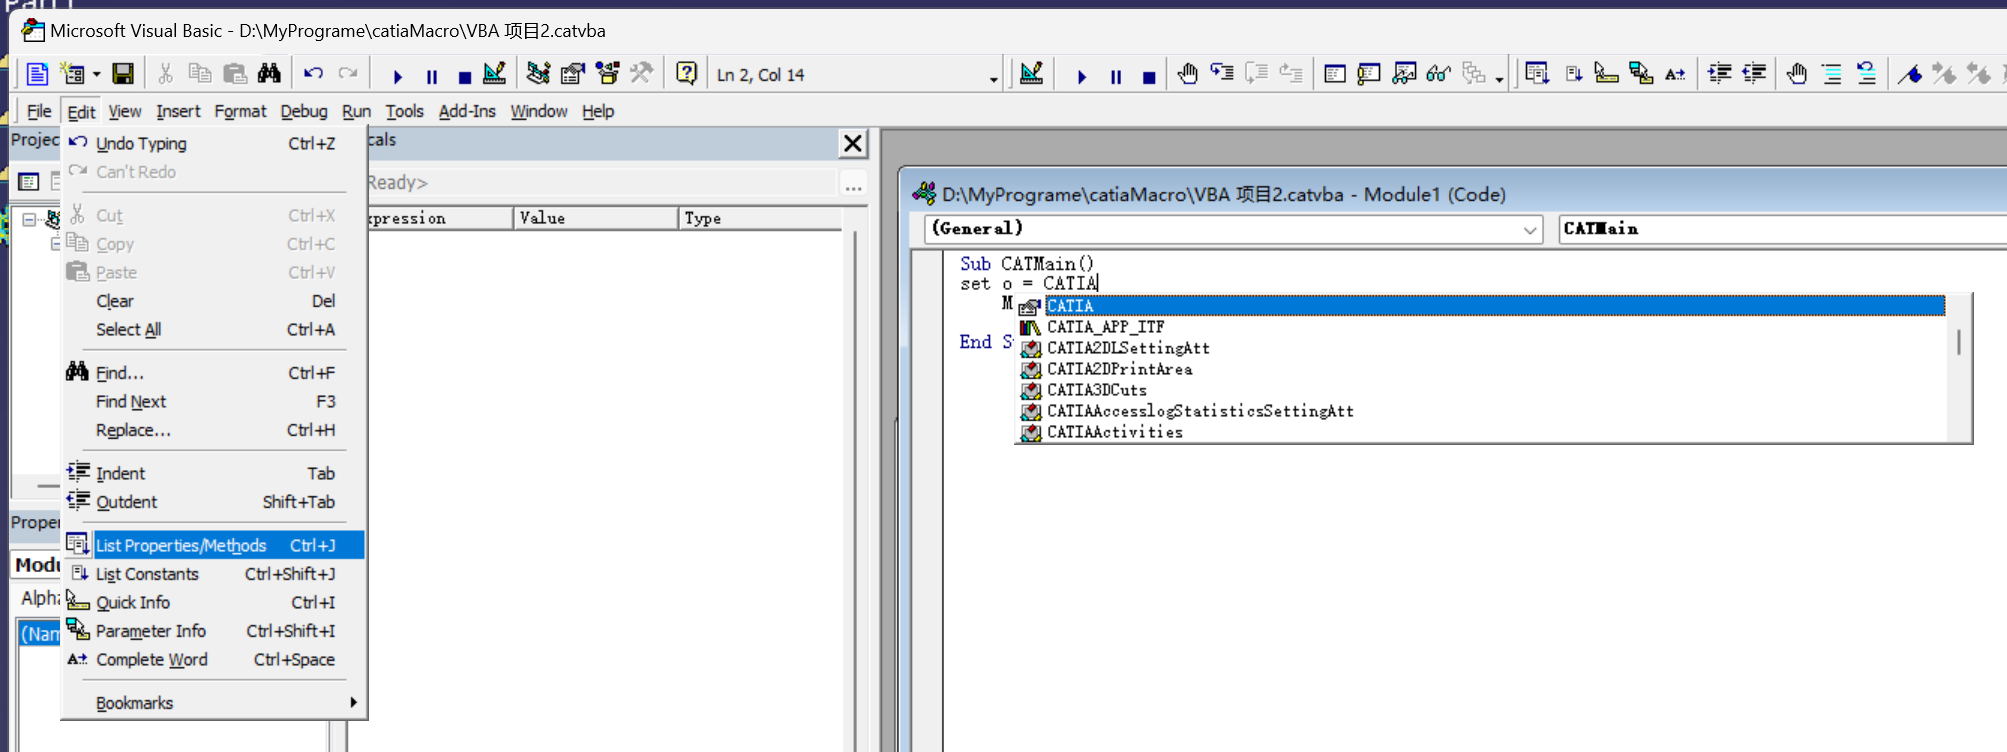Click the Find binoculars icon in the toolbar

[x=269, y=74]
